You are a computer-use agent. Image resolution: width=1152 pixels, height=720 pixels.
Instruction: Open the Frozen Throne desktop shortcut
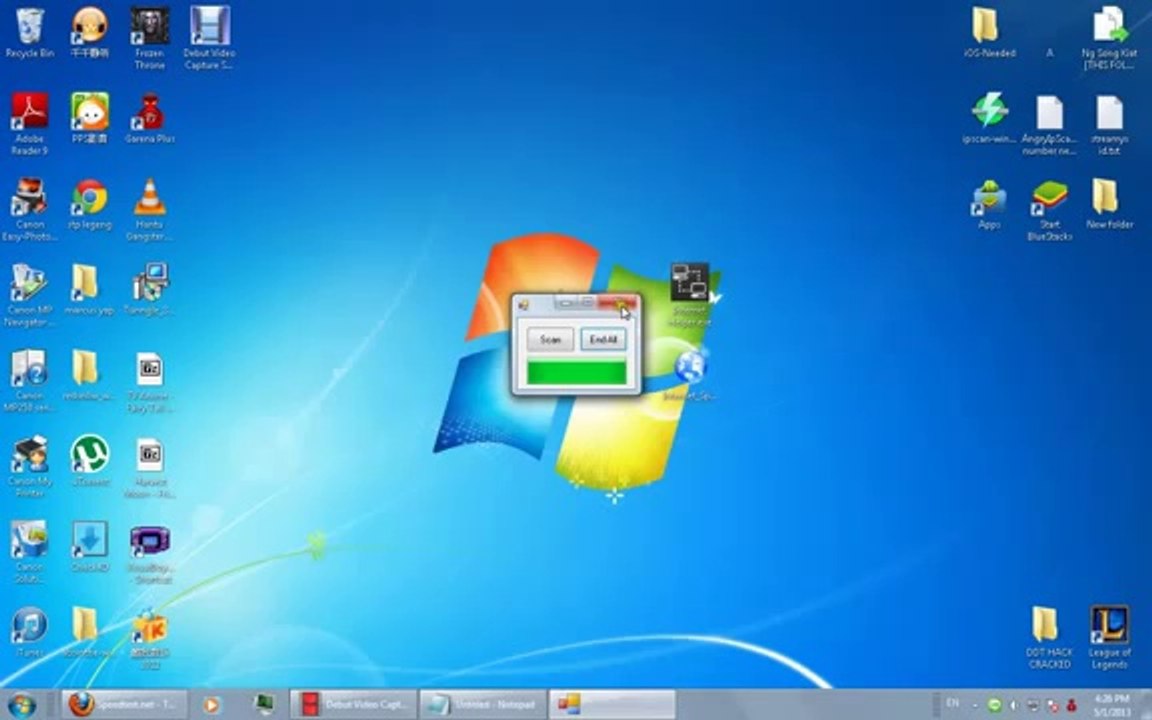pos(150,37)
